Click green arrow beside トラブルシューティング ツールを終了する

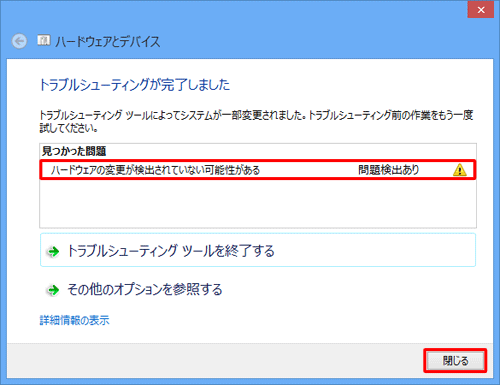pyautogui.click(x=53, y=251)
